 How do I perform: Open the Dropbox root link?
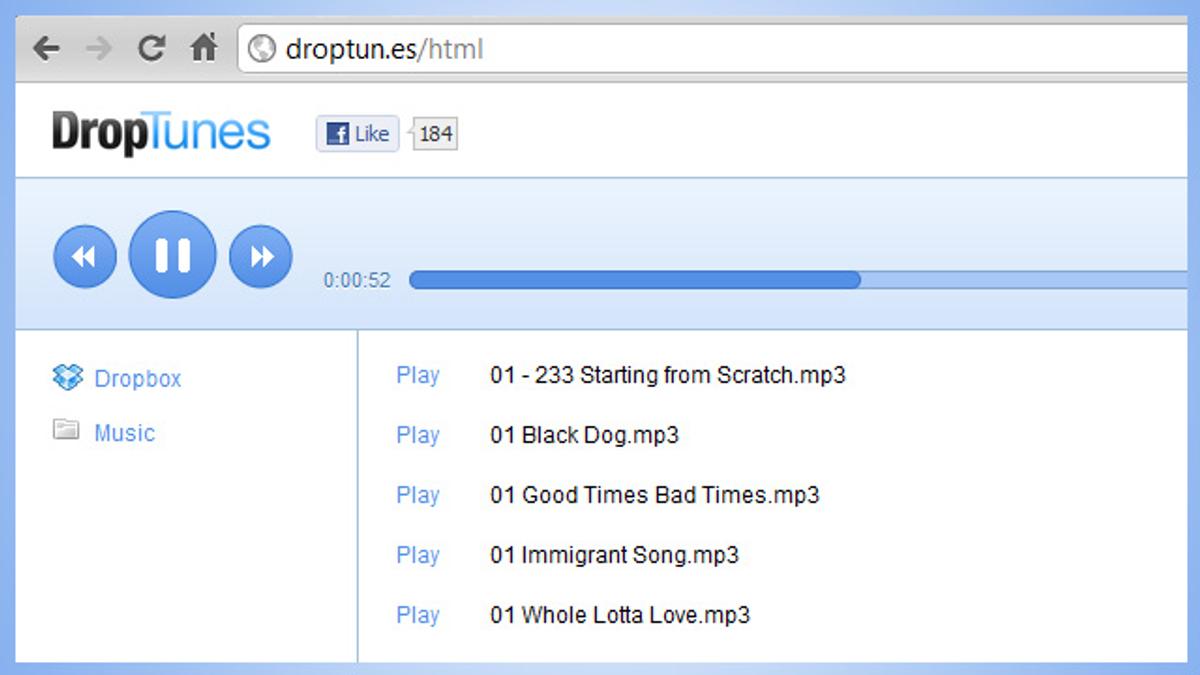pyautogui.click(x=138, y=379)
